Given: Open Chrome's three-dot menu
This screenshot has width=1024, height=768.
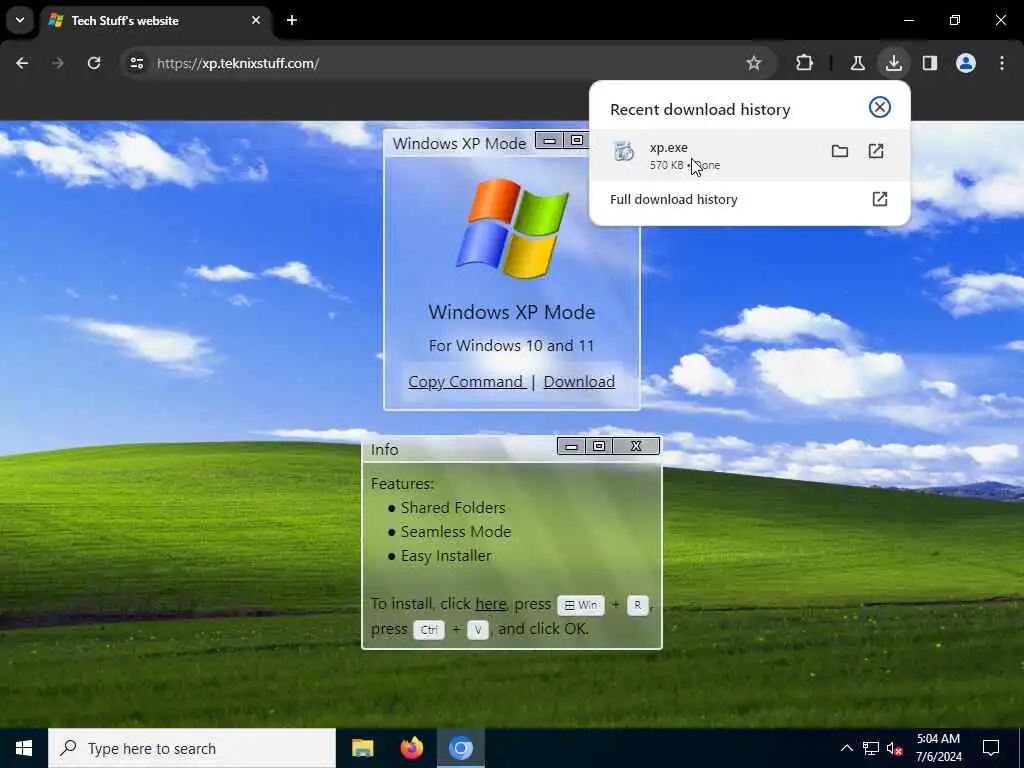Looking at the screenshot, I should pyautogui.click(x=1002, y=63).
